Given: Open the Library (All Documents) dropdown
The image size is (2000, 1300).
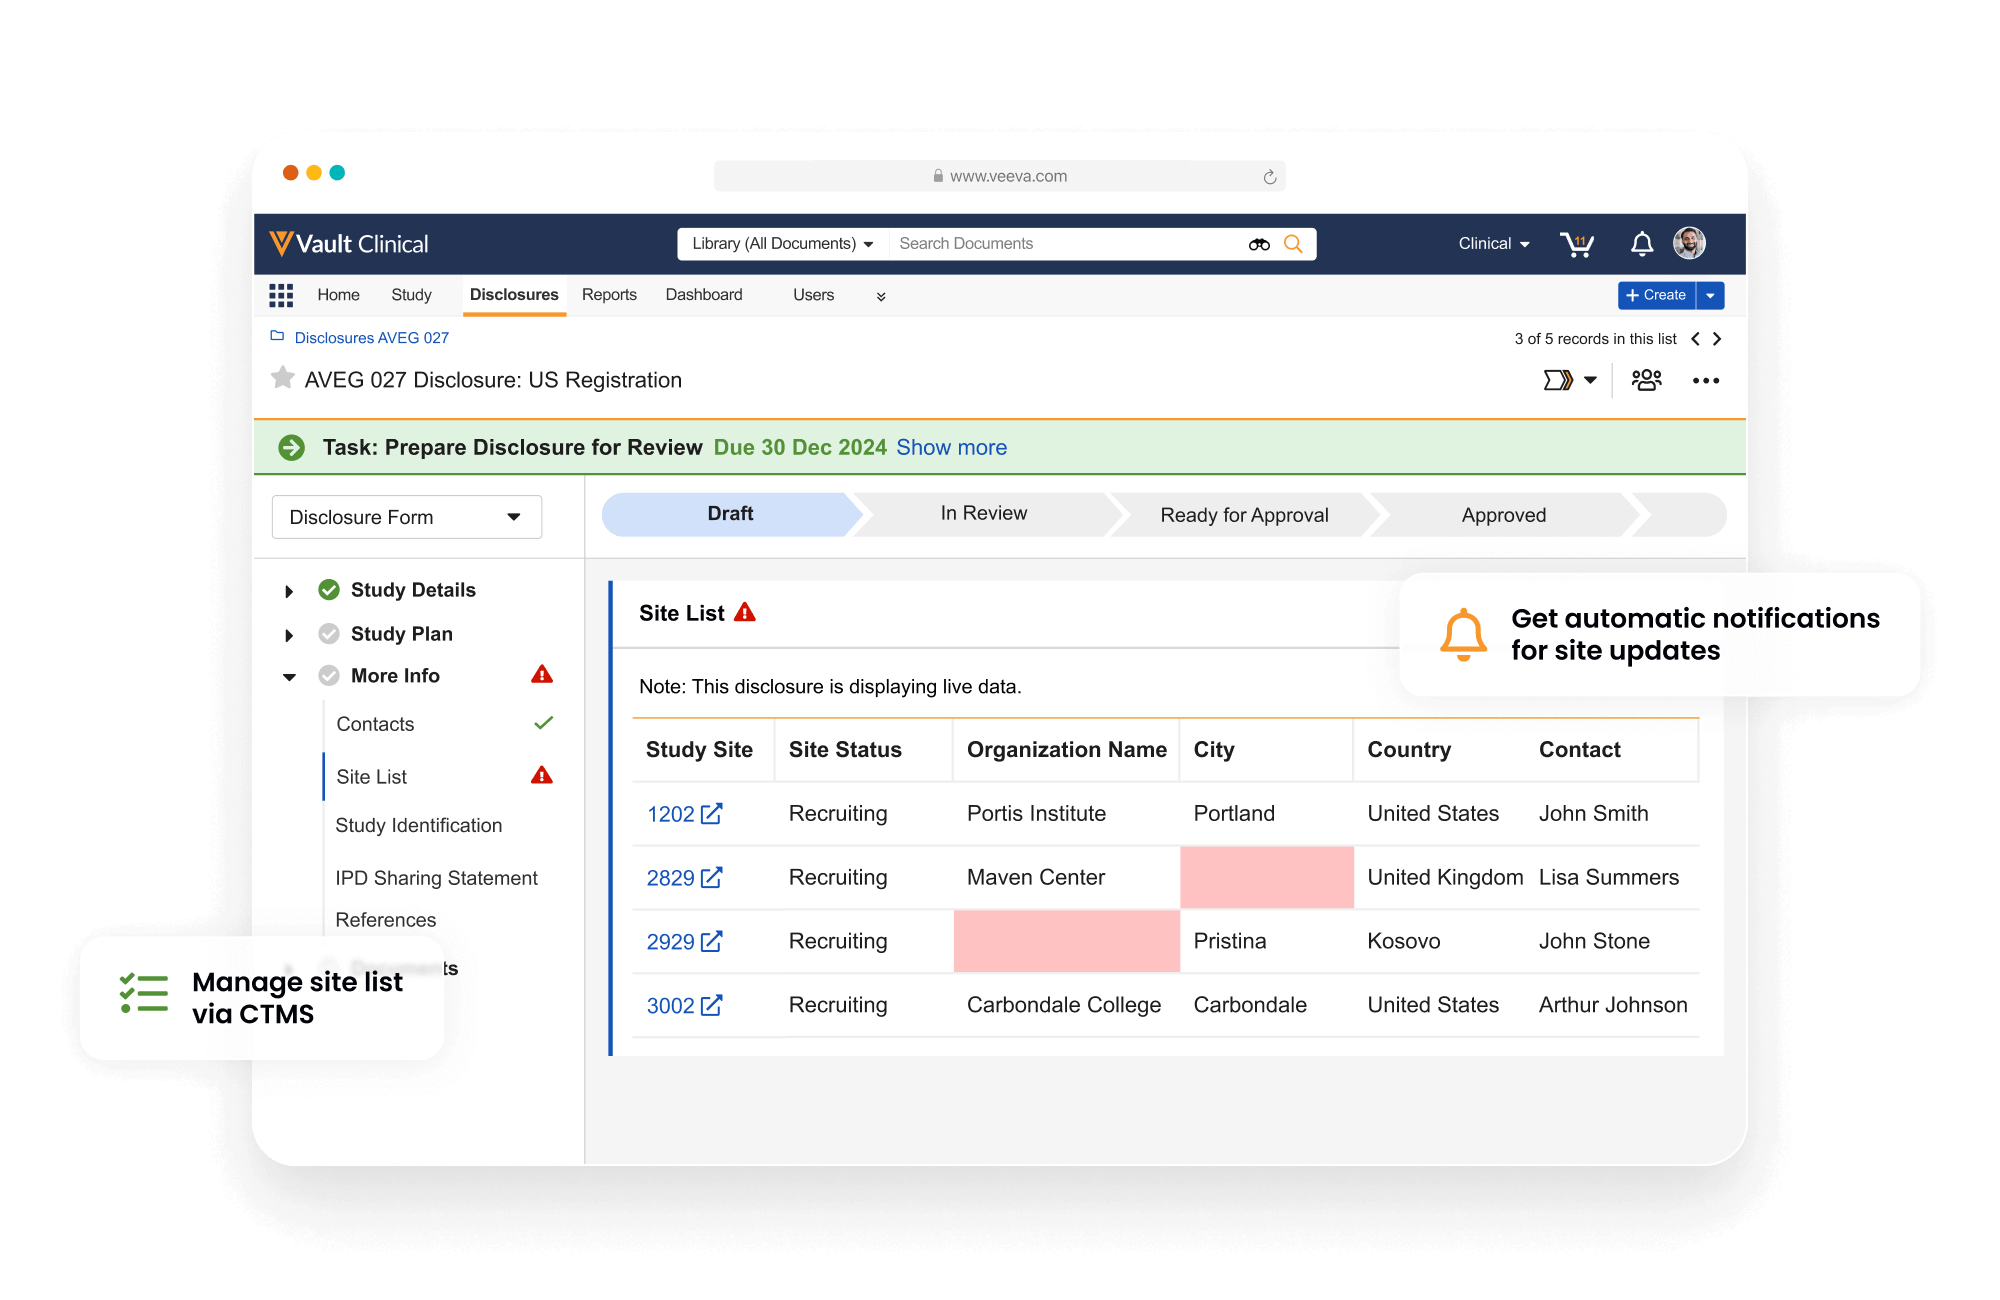Looking at the screenshot, I should 782,244.
